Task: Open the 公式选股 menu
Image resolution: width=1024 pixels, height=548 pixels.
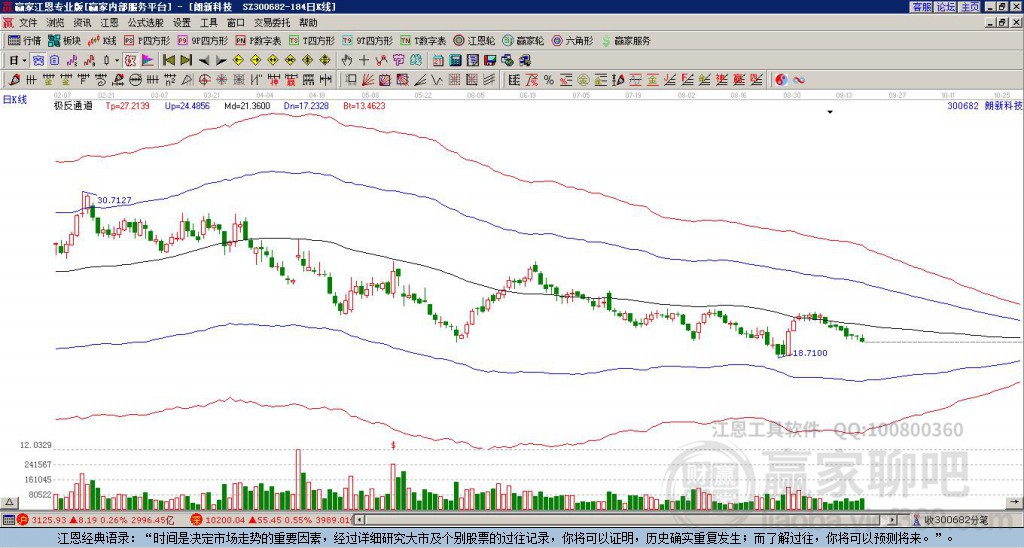Action: pyautogui.click(x=146, y=23)
